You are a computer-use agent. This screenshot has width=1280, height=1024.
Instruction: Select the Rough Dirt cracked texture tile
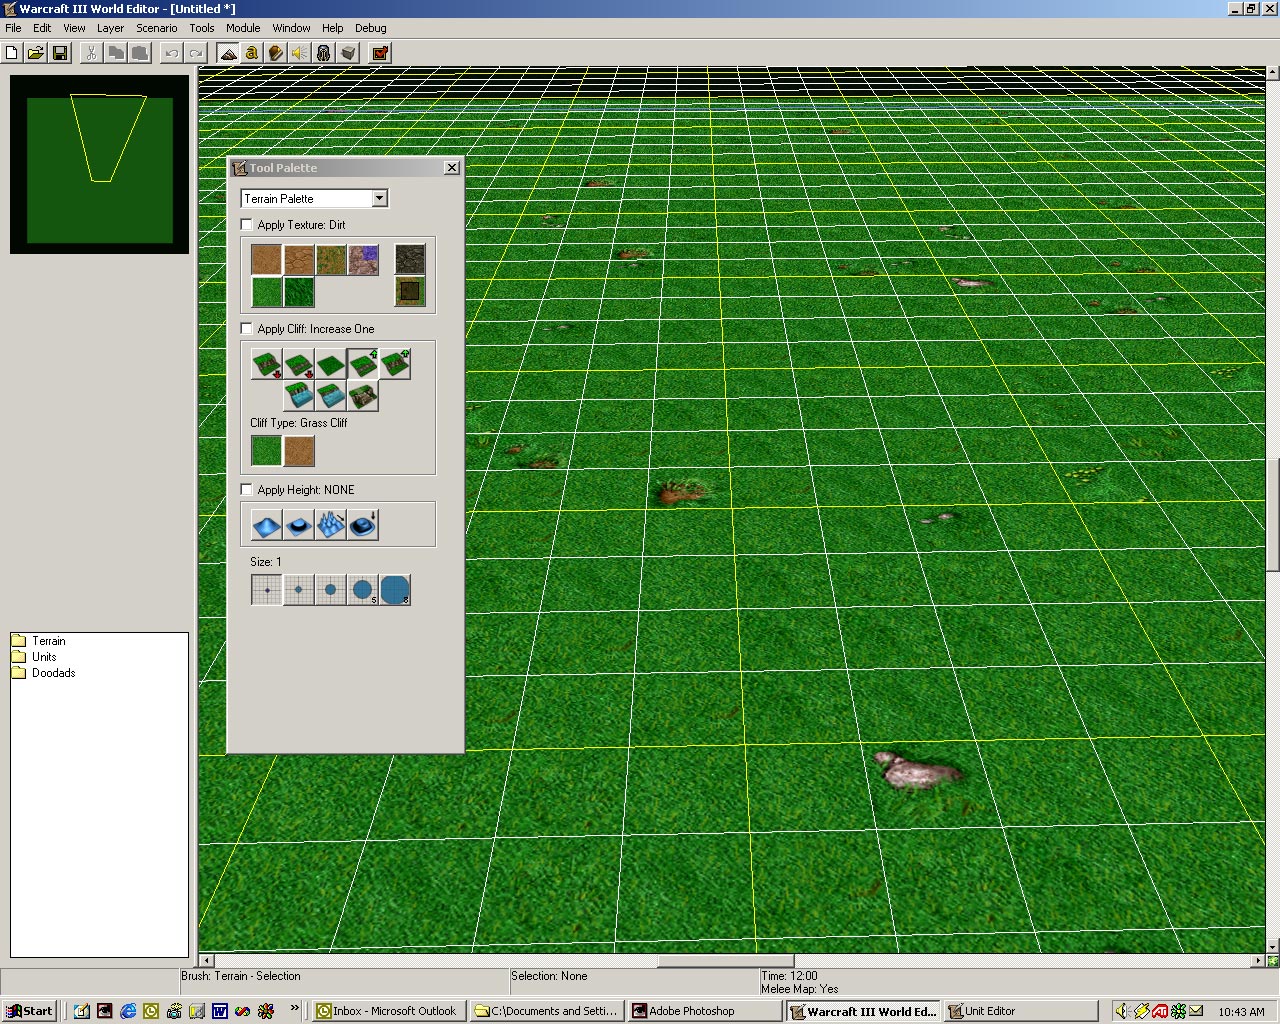(299, 260)
